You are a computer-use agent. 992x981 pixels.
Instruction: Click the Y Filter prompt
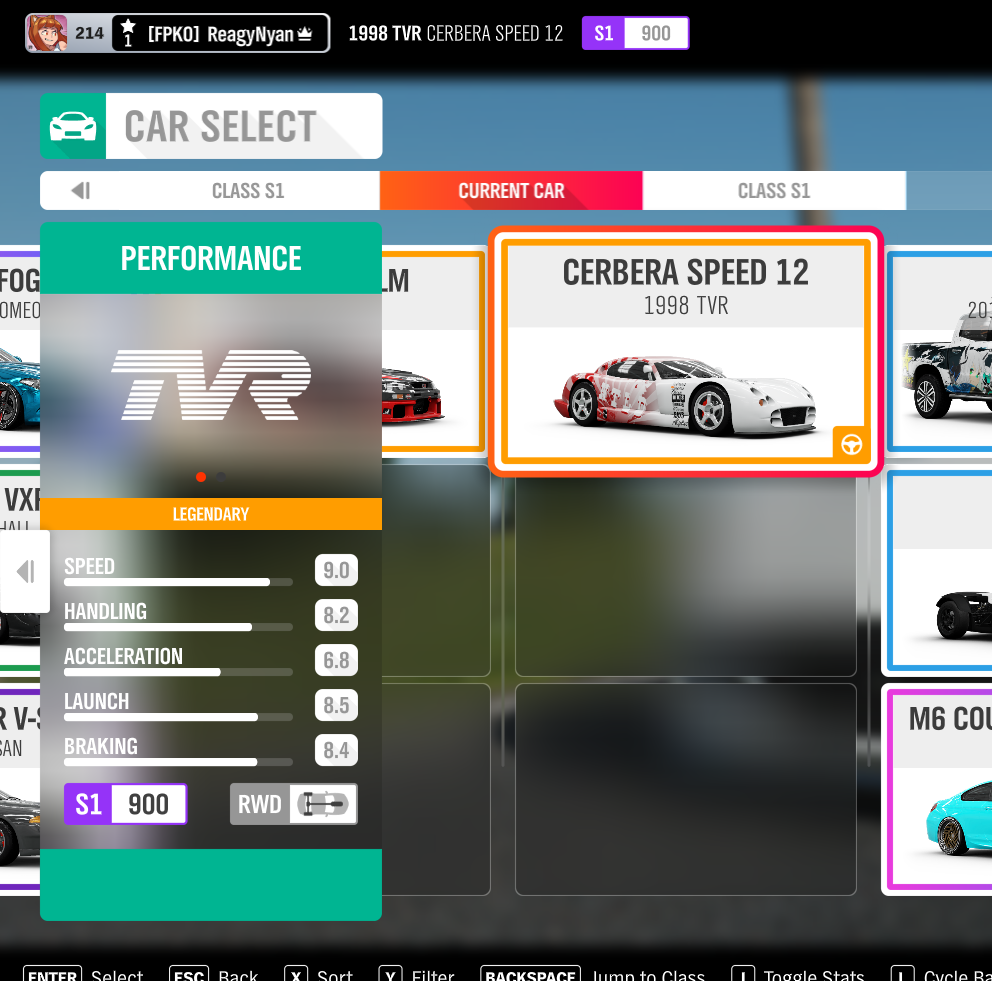pyautogui.click(x=416, y=973)
